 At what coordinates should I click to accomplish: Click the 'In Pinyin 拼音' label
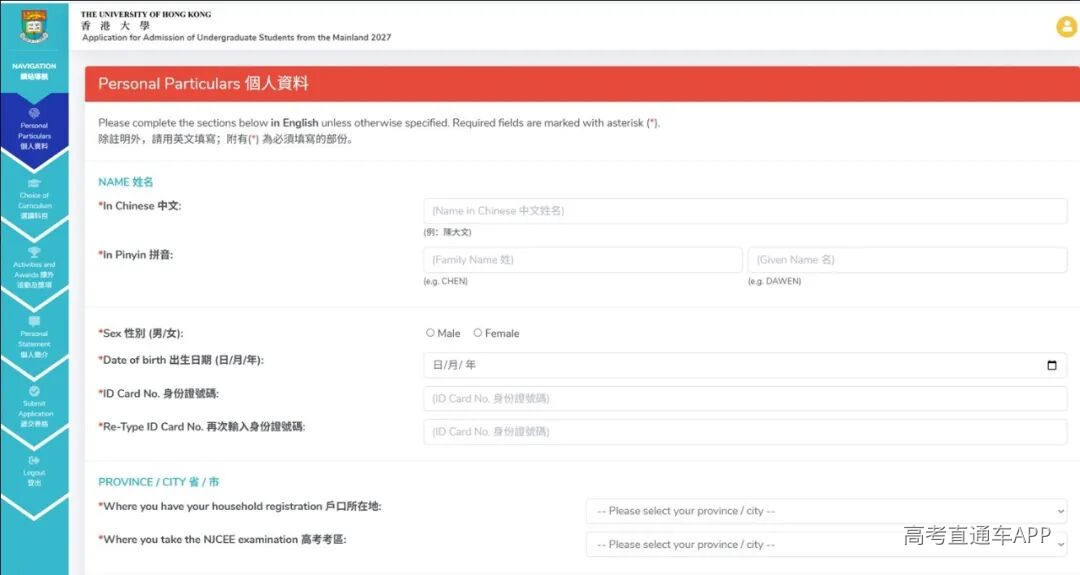(136, 255)
